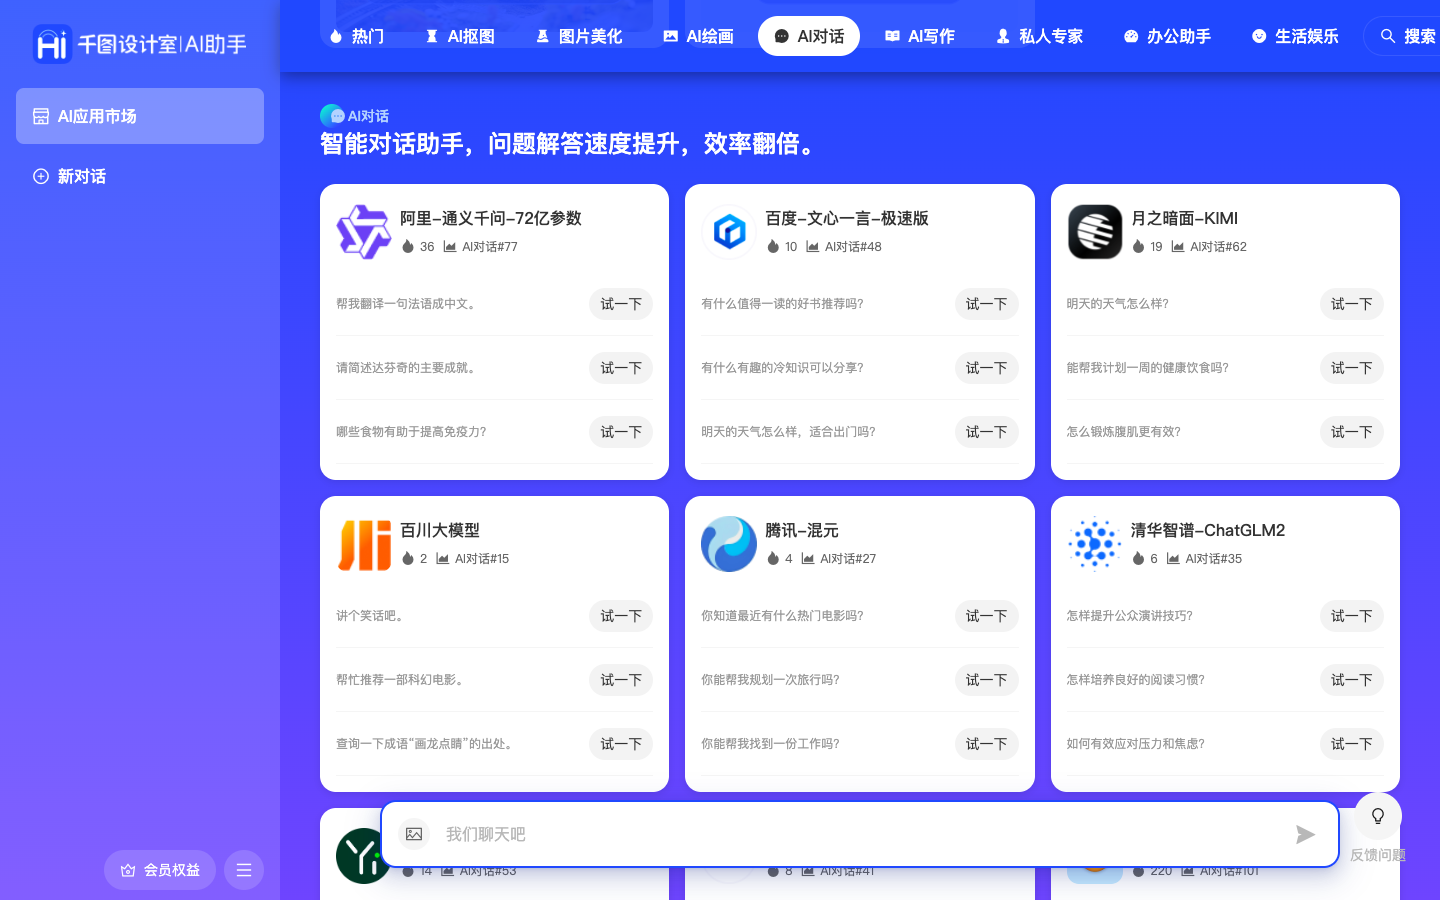Click the hamburger menu icon near 会员权益

[x=244, y=870]
